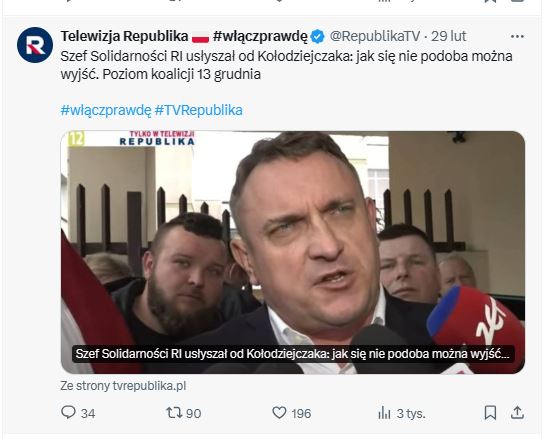Bookmark this Telewizja Republika tweet
Viewport: 552px width, 439px height.
pyautogui.click(x=490, y=413)
